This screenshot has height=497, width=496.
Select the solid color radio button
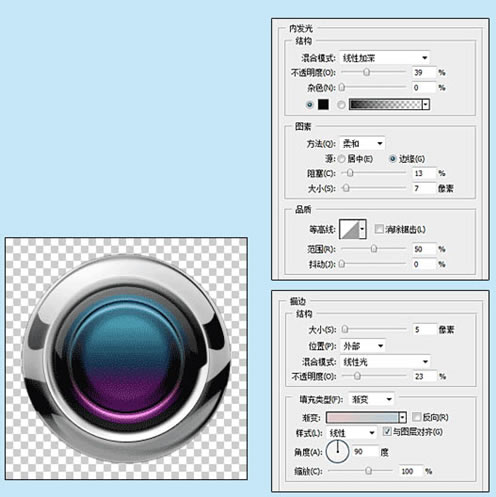coord(309,105)
